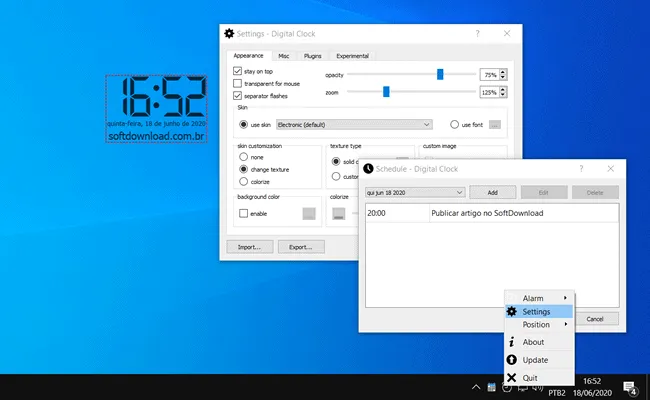Screen dimensions: 650x400
Task: Click the clock icon in Schedule title bar
Action: [x=368, y=168]
